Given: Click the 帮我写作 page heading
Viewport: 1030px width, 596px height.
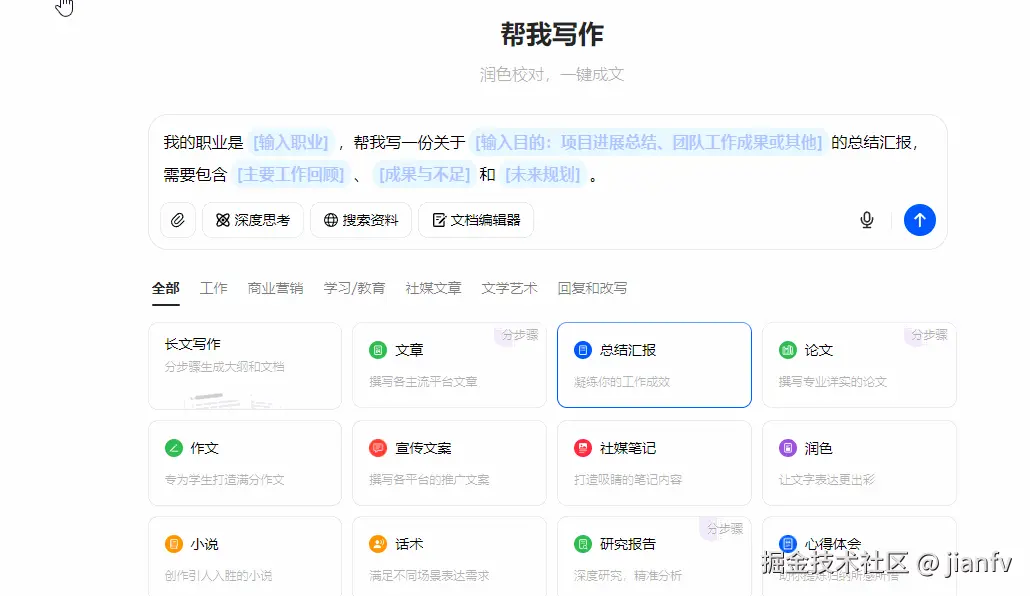Looking at the screenshot, I should (x=552, y=34).
